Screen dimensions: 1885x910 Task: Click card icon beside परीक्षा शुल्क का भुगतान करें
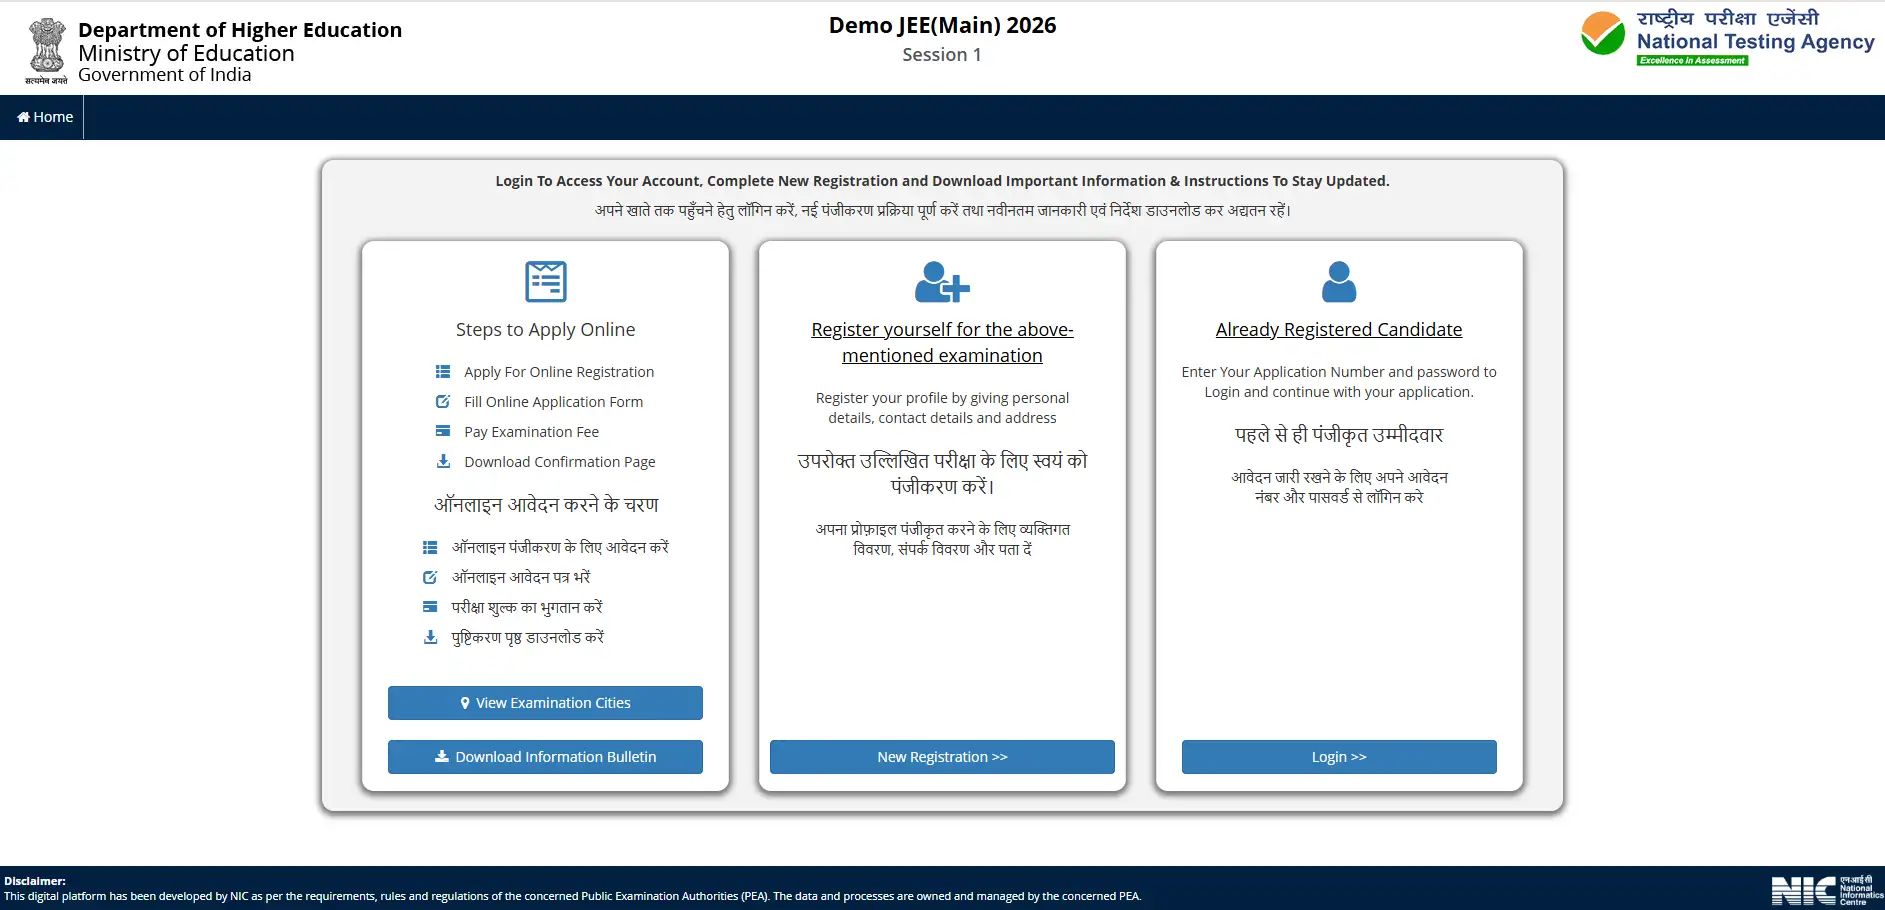[430, 607]
